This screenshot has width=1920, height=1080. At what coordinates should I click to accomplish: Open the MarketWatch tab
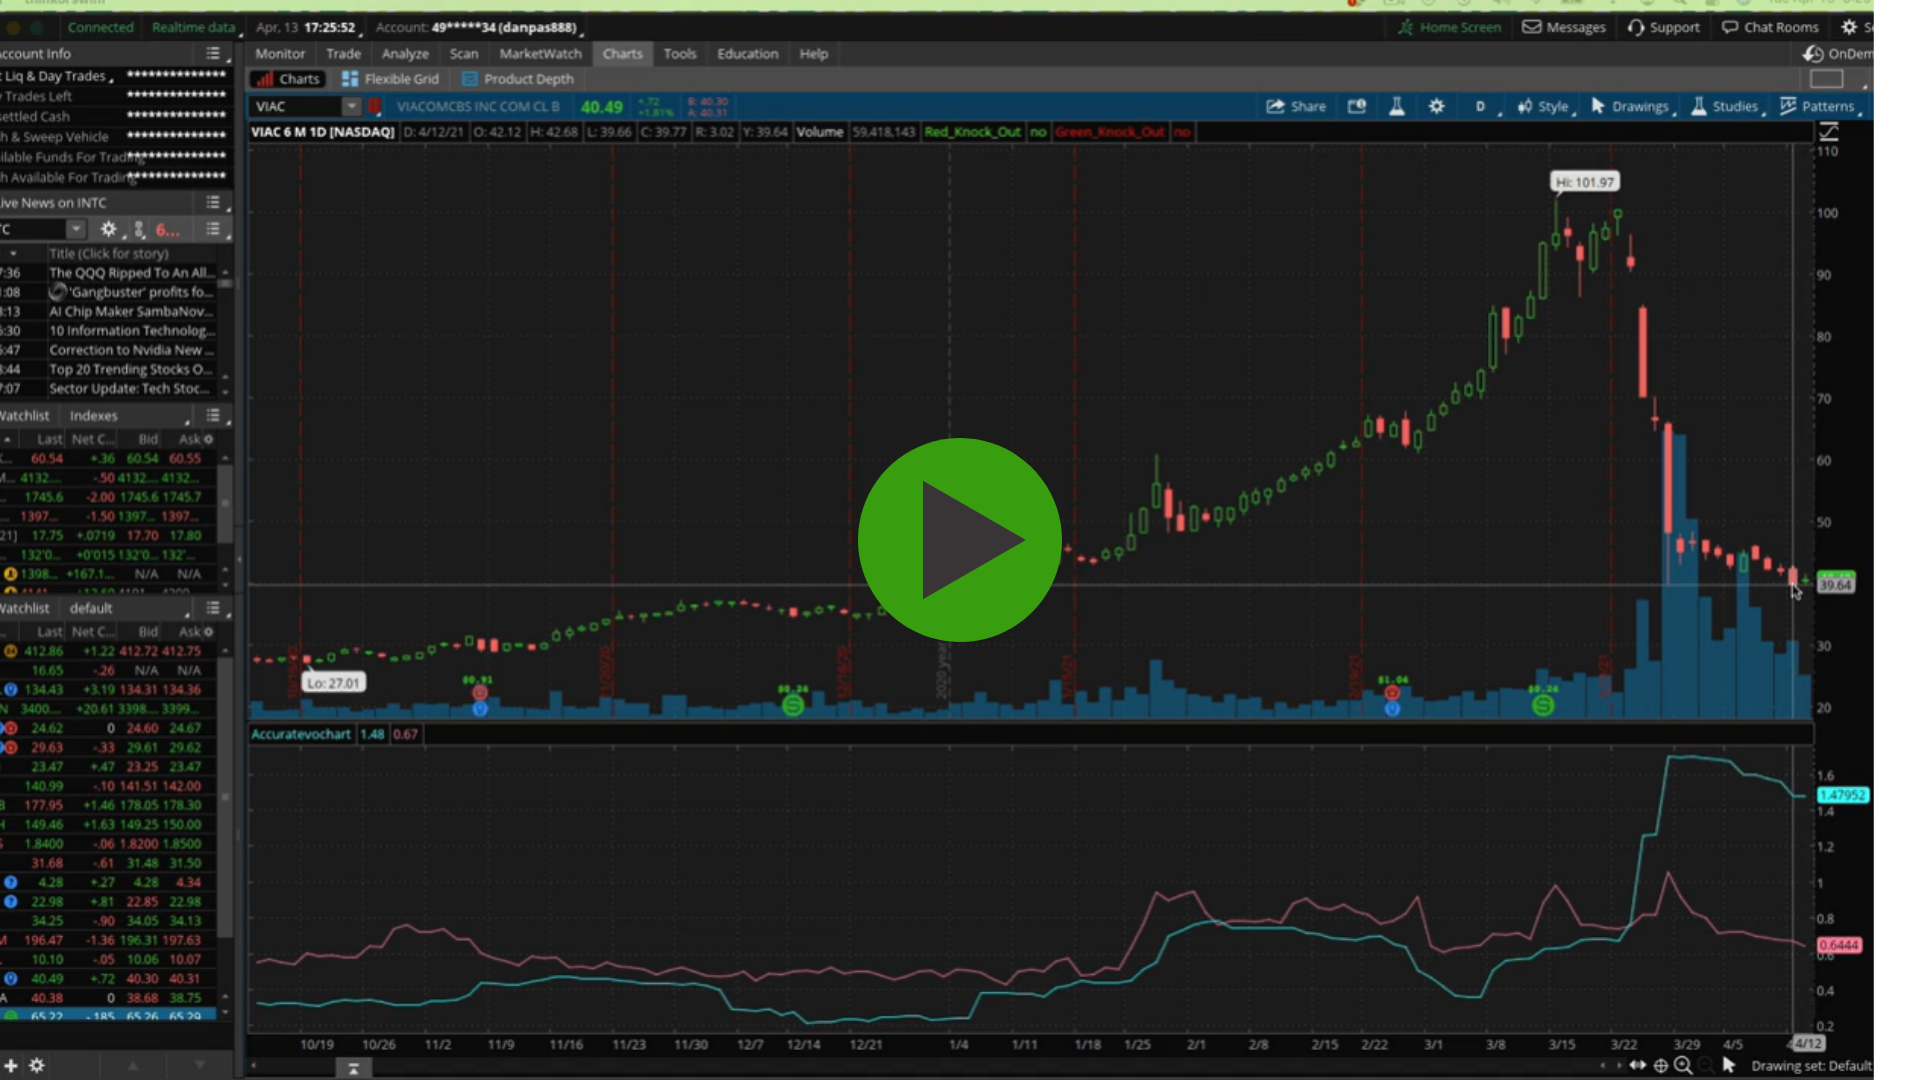click(x=540, y=54)
